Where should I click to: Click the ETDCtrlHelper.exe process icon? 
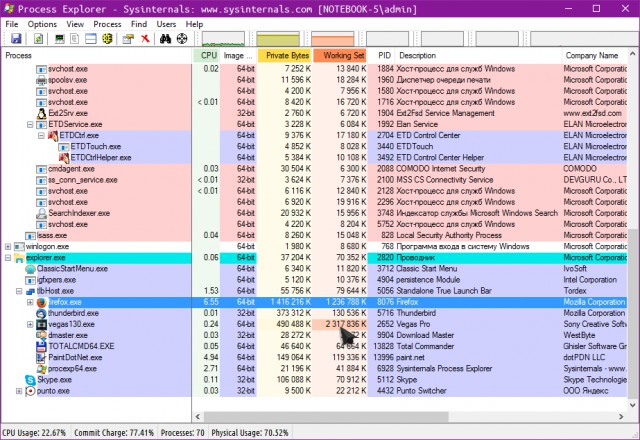coord(64,158)
